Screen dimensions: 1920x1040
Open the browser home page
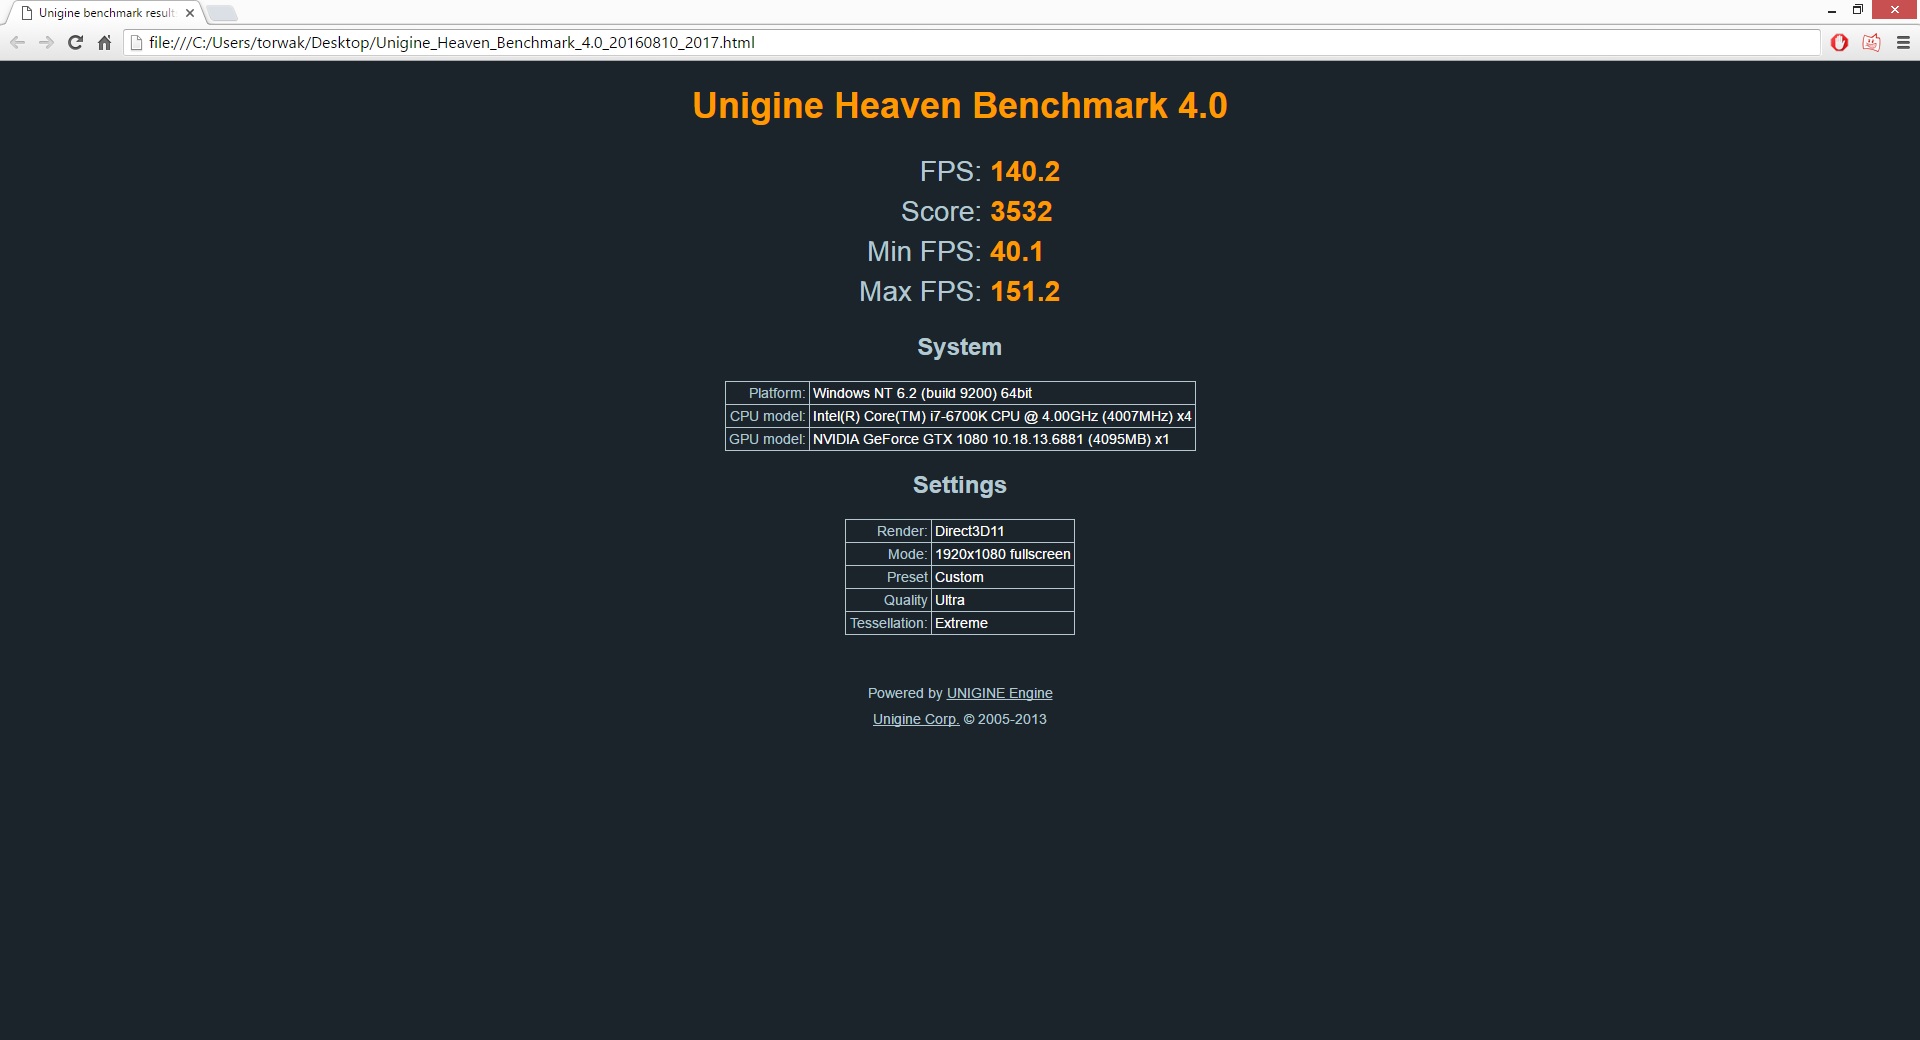coord(104,42)
